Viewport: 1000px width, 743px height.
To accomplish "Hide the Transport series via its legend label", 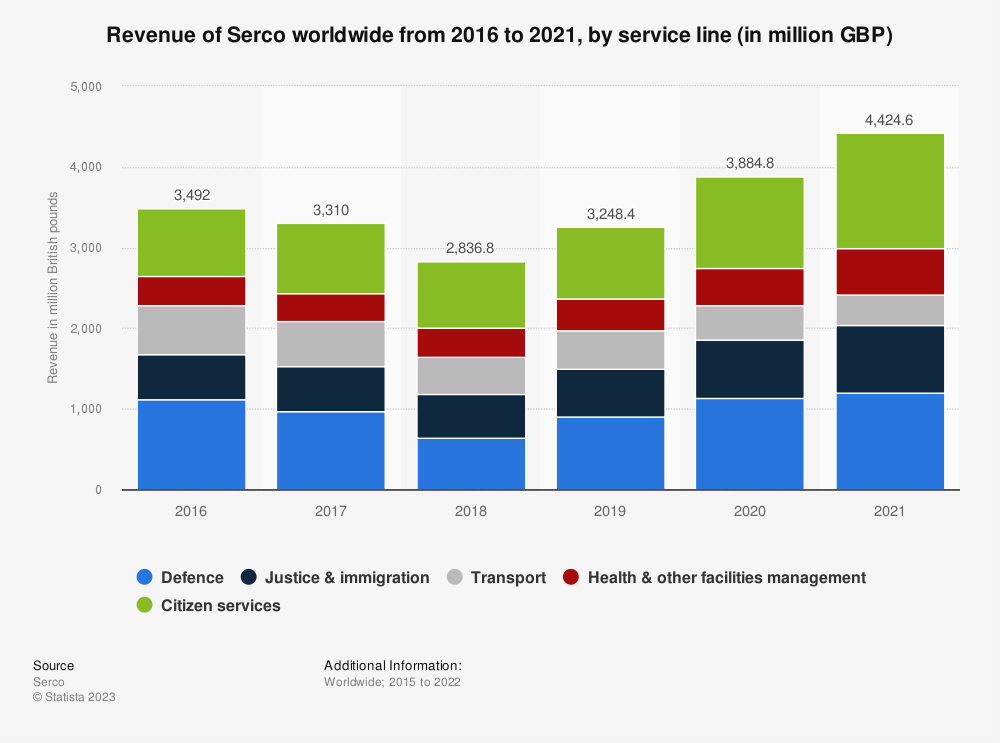I will [508, 577].
